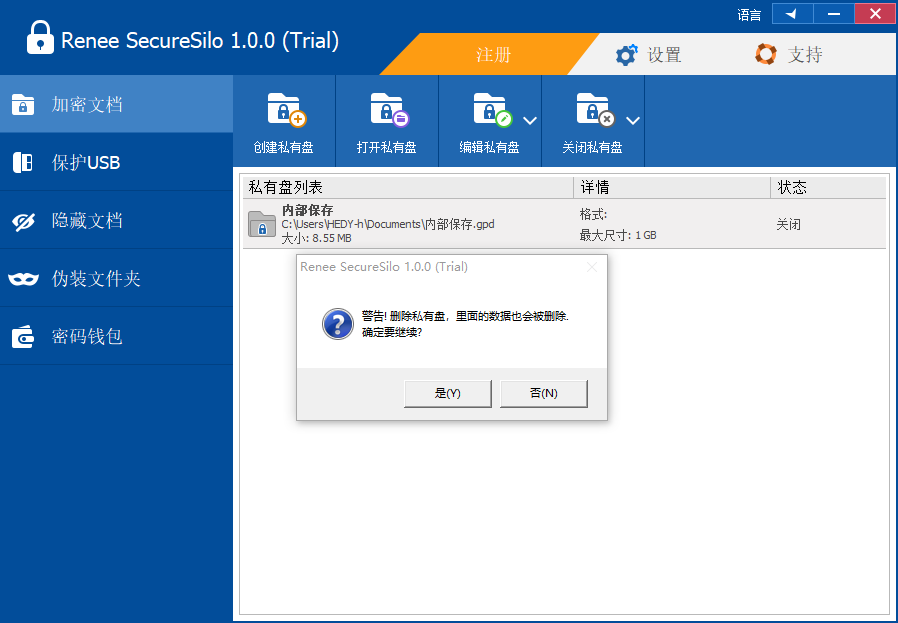Screen dimensions: 898x623
Task: Click the 编辑私有盘 edit private disk icon
Action: click(493, 109)
